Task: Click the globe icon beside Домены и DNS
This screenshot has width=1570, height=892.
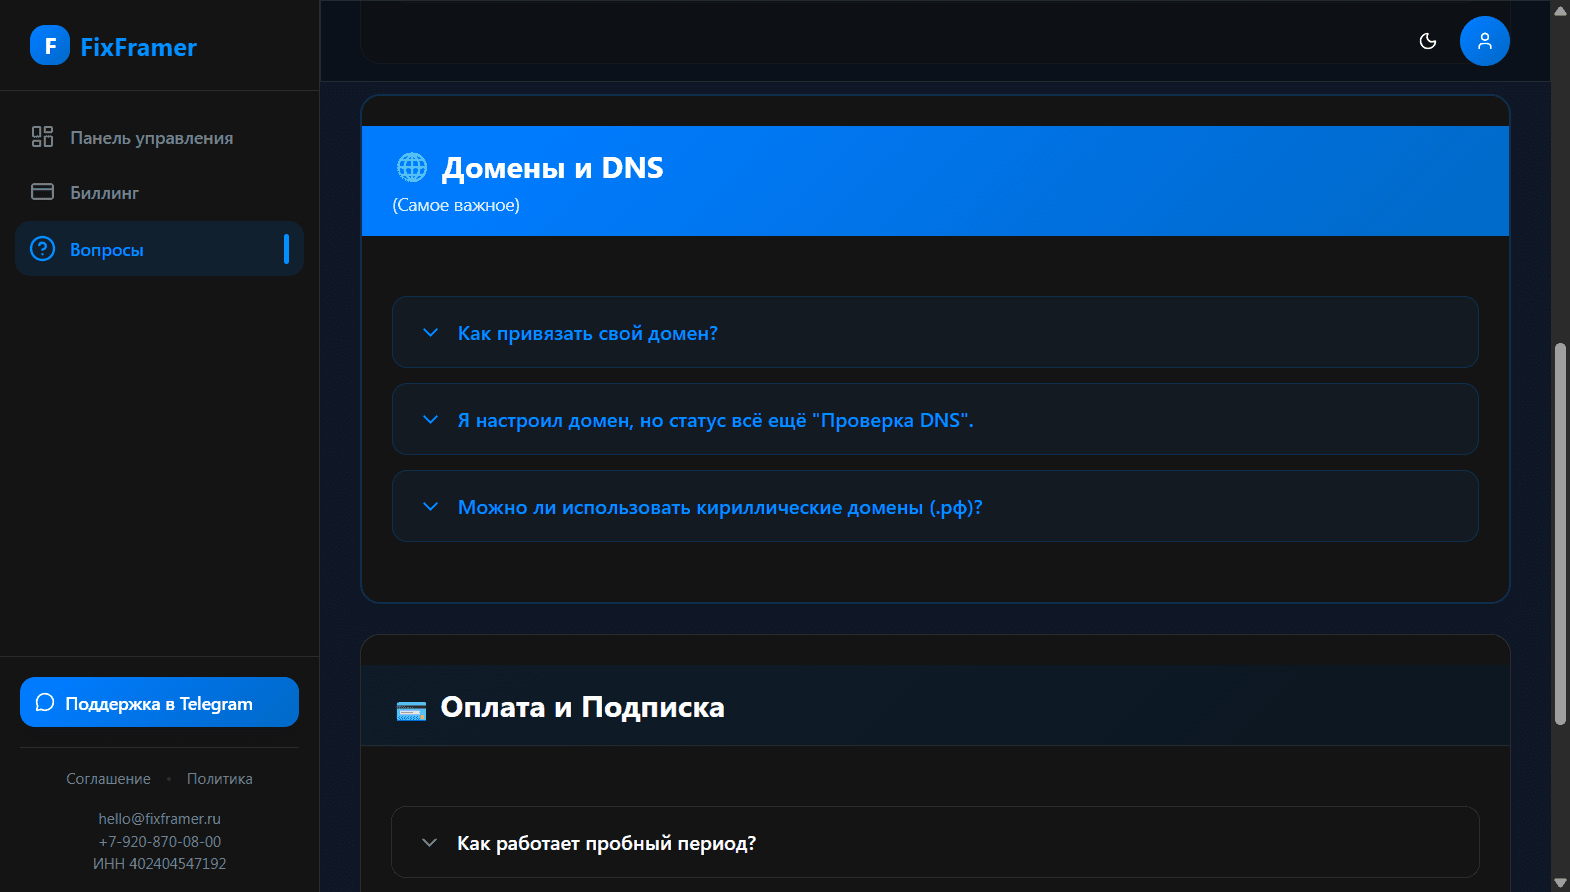Action: coord(412,167)
